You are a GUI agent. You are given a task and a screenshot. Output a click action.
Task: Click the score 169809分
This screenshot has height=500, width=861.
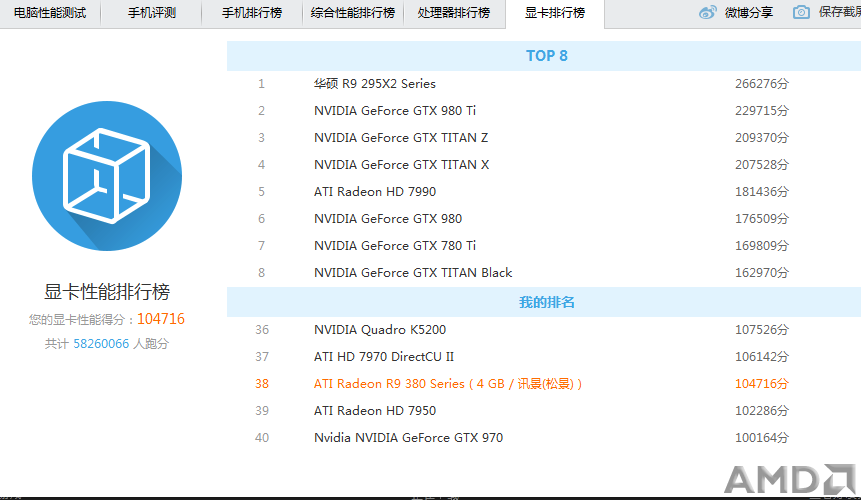(762, 245)
